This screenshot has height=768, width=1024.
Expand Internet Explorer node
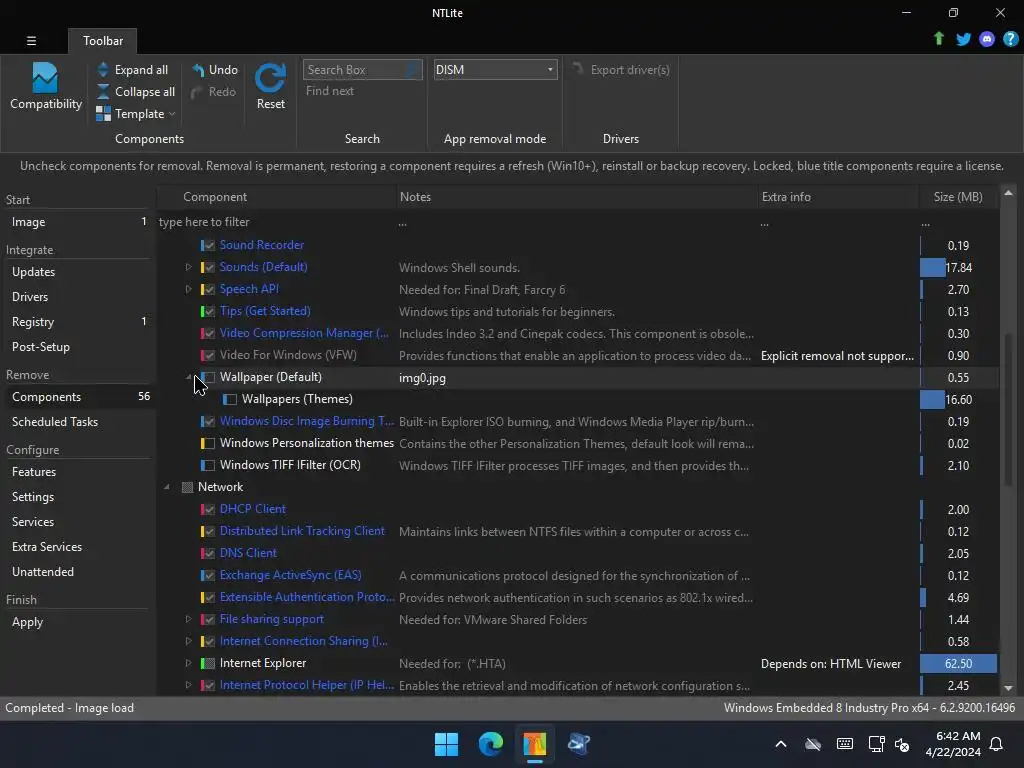point(188,663)
